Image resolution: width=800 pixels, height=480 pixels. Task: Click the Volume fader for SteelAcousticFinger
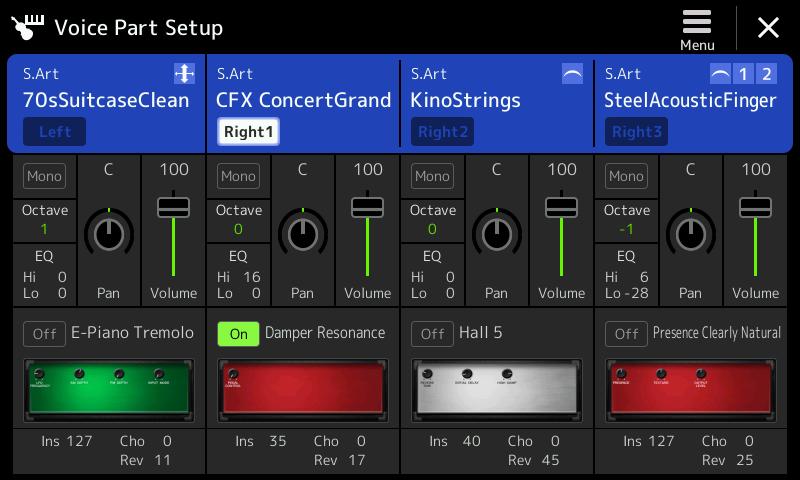pyautogui.click(x=755, y=208)
